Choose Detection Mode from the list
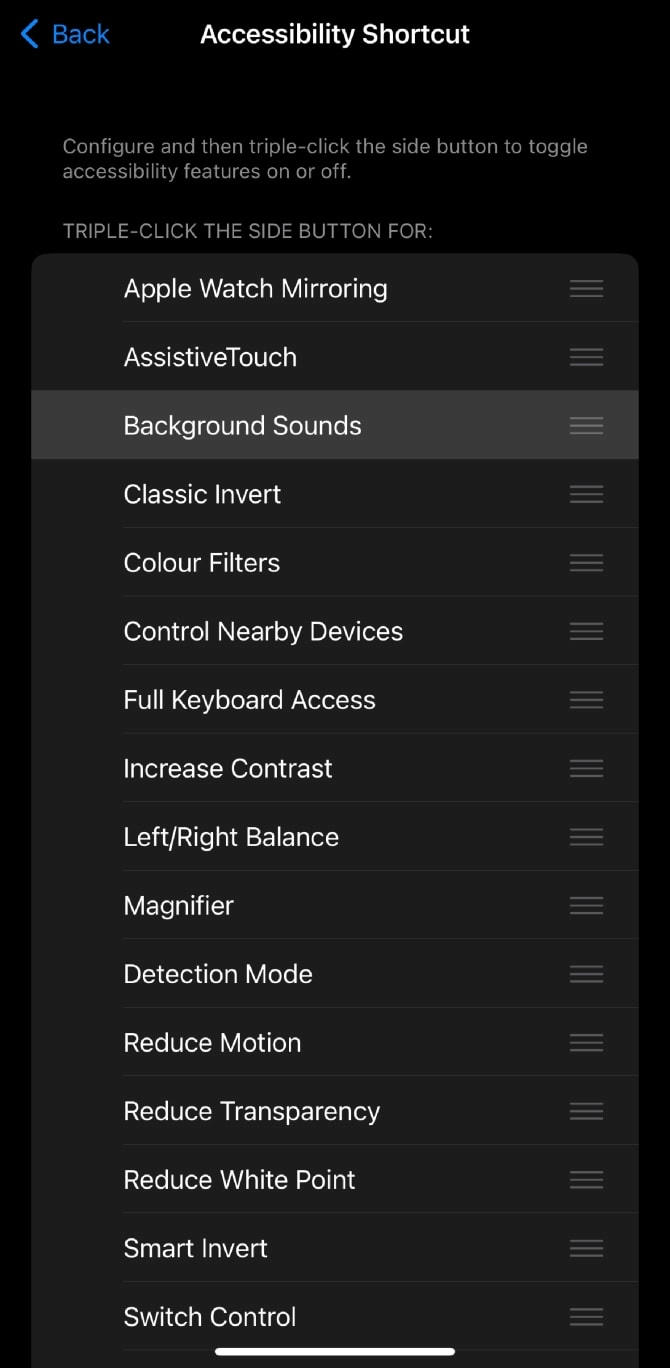Viewport: 670px width, 1368px height. click(x=218, y=974)
